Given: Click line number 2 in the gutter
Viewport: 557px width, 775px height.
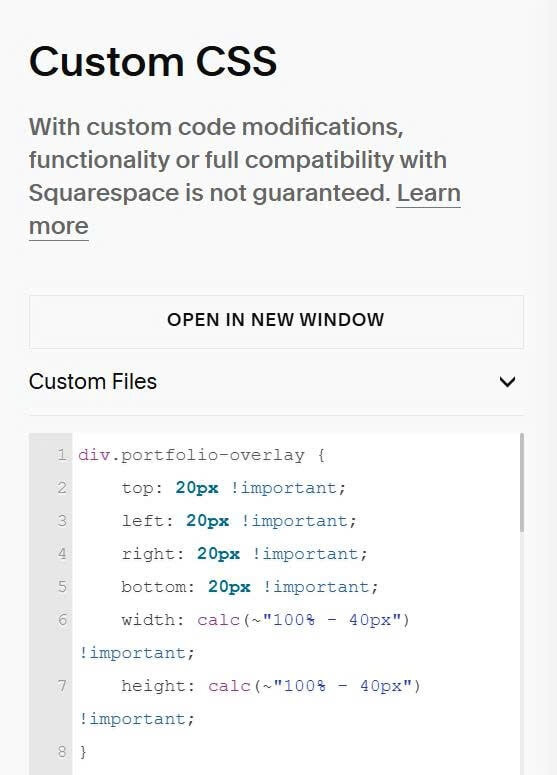Looking at the screenshot, I should coord(62,488).
